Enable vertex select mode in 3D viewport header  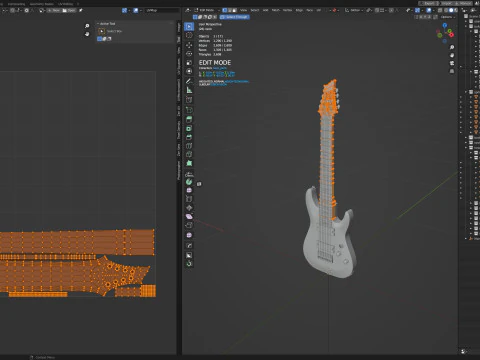tap(225, 10)
